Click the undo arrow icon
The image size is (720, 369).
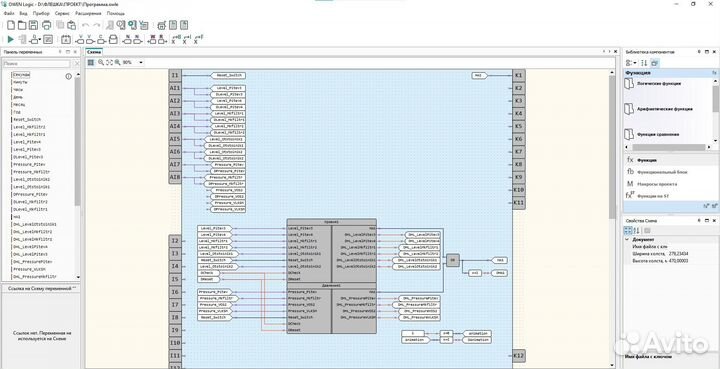click(85, 25)
